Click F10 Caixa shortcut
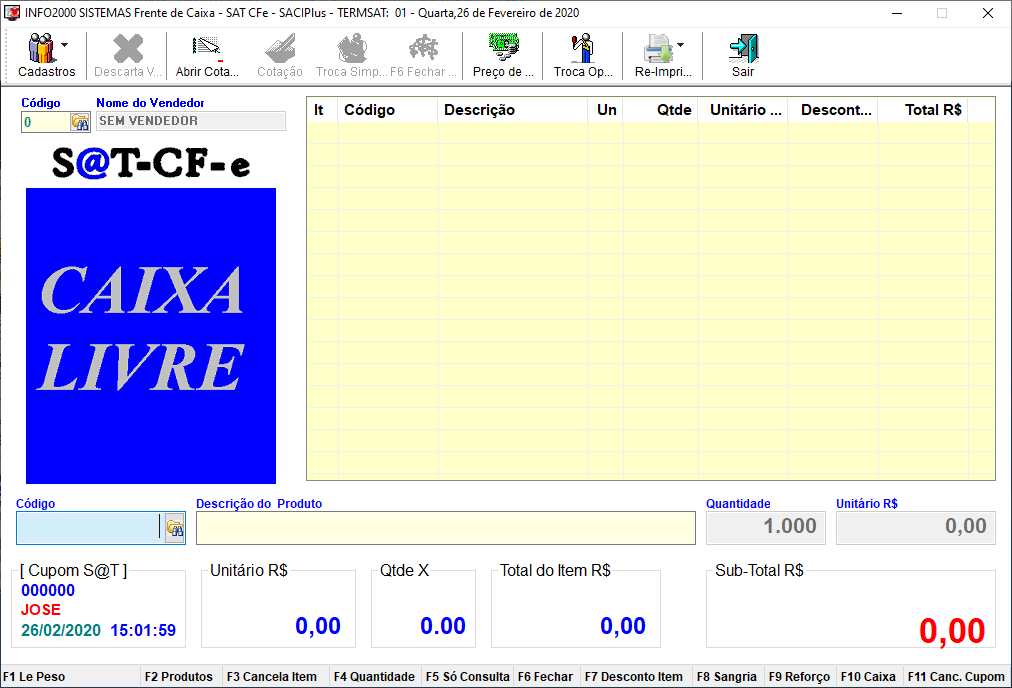The width and height of the screenshot is (1012, 688). tap(869, 676)
